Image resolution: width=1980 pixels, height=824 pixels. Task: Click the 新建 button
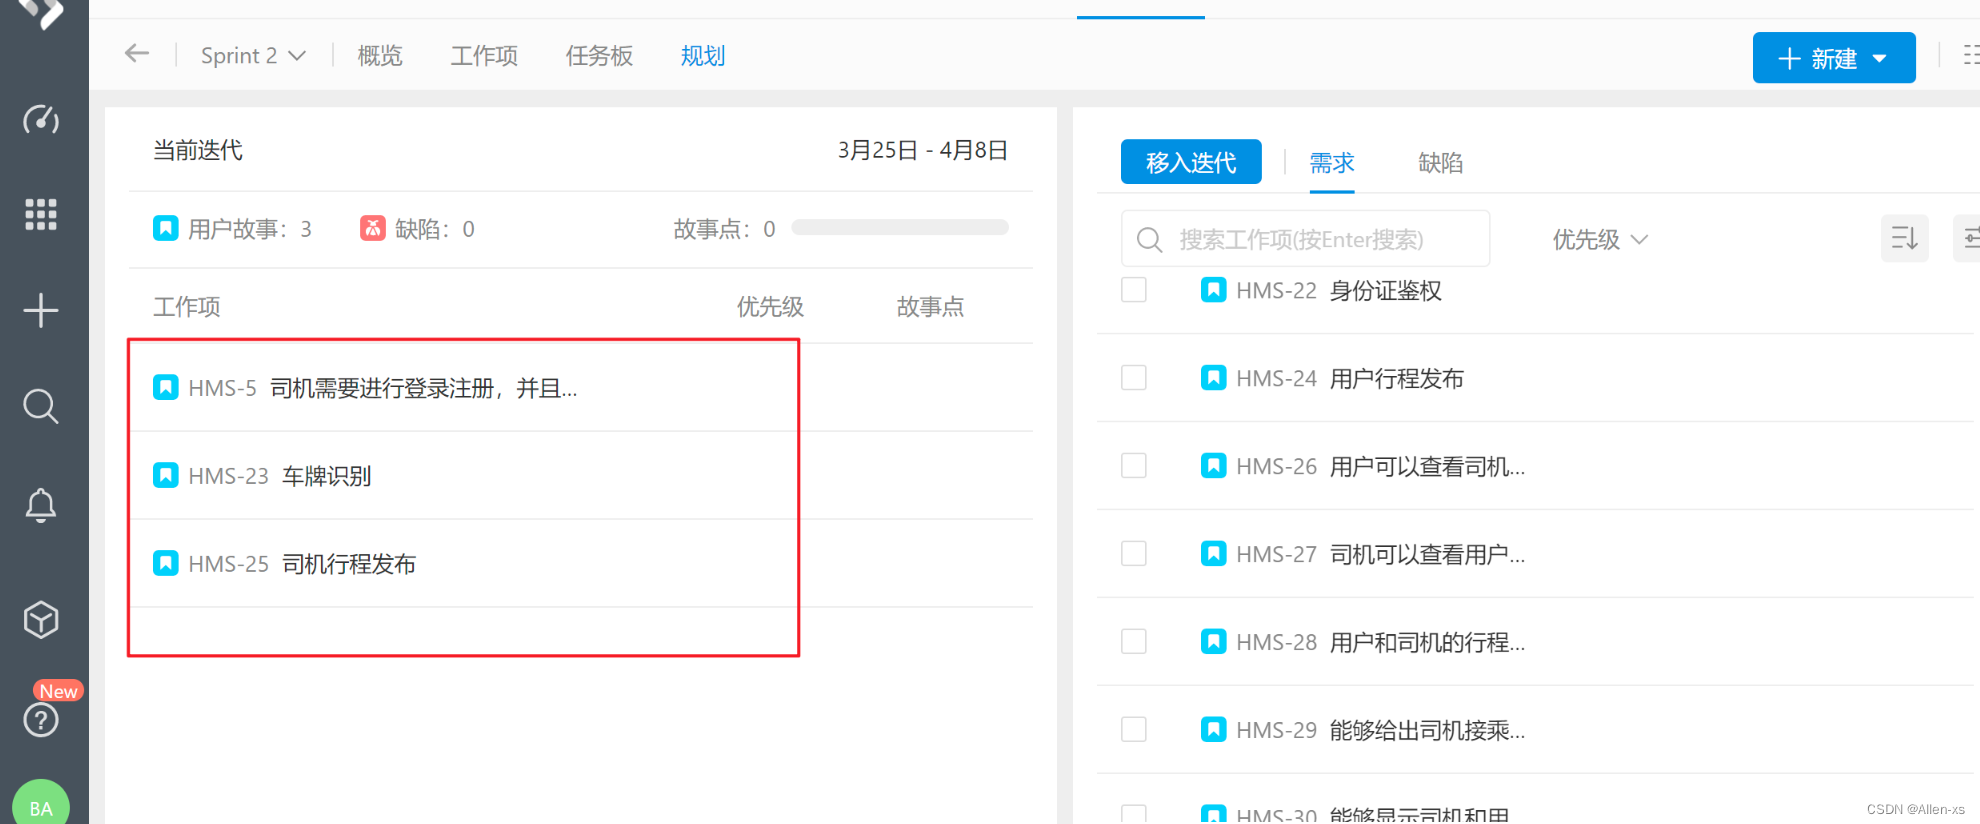click(1834, 58)
